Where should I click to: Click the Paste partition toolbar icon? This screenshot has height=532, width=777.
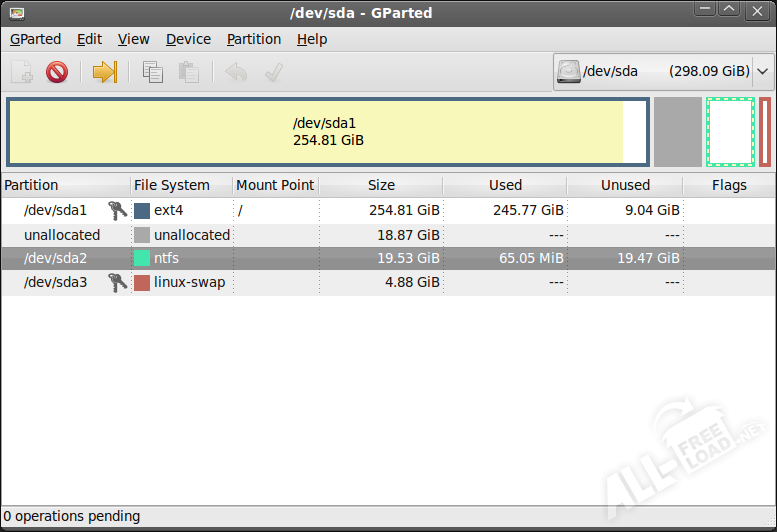pos(188,72)
